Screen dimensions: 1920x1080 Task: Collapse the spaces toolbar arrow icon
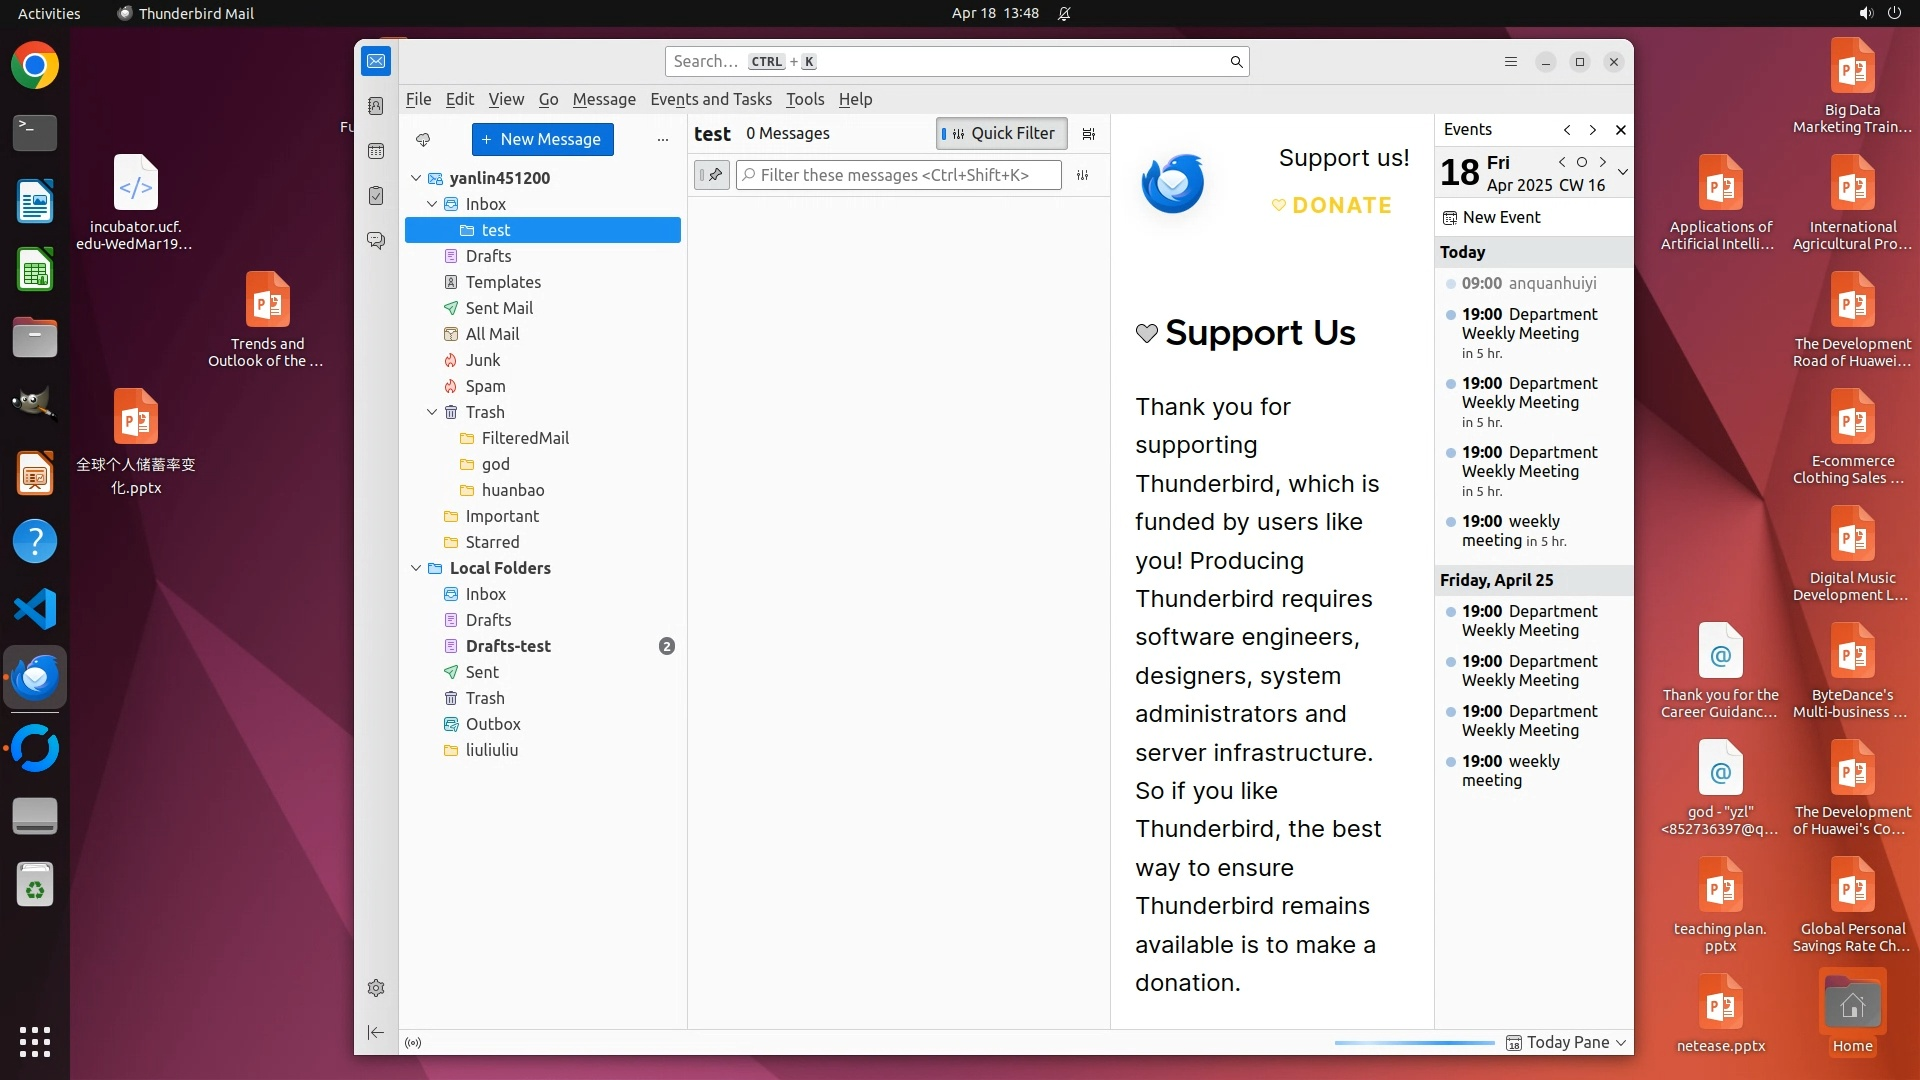[376, 1032]
